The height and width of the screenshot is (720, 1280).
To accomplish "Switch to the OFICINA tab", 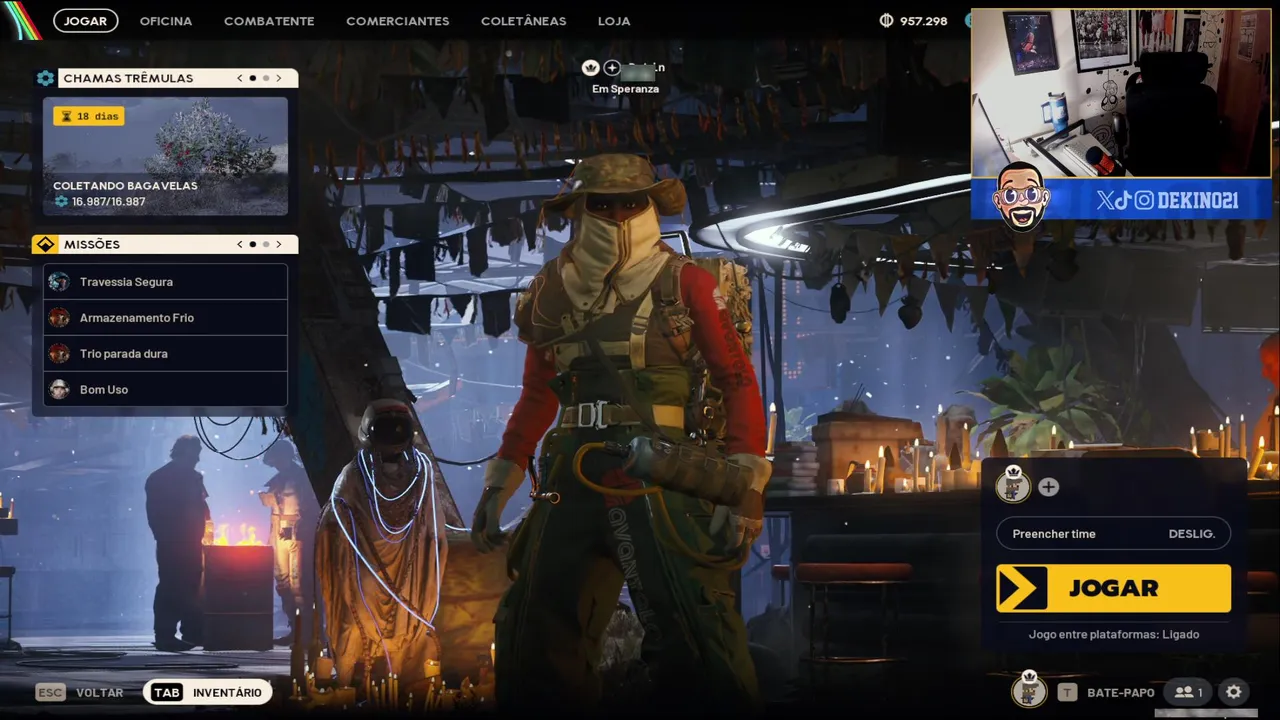I will coord(166,21).
